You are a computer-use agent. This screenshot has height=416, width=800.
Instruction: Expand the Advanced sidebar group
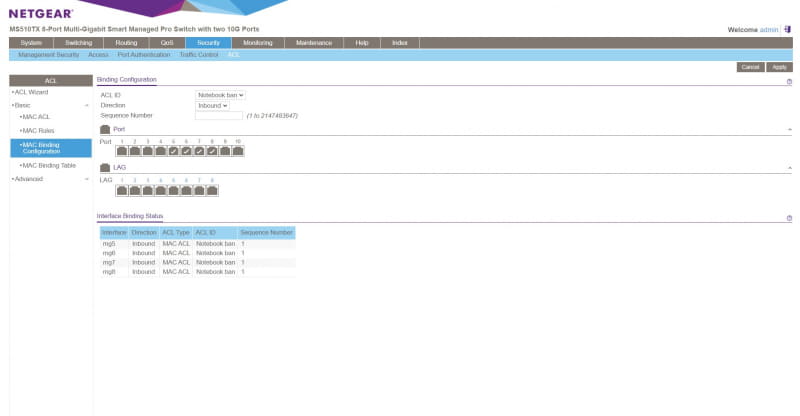click(87, 179)
